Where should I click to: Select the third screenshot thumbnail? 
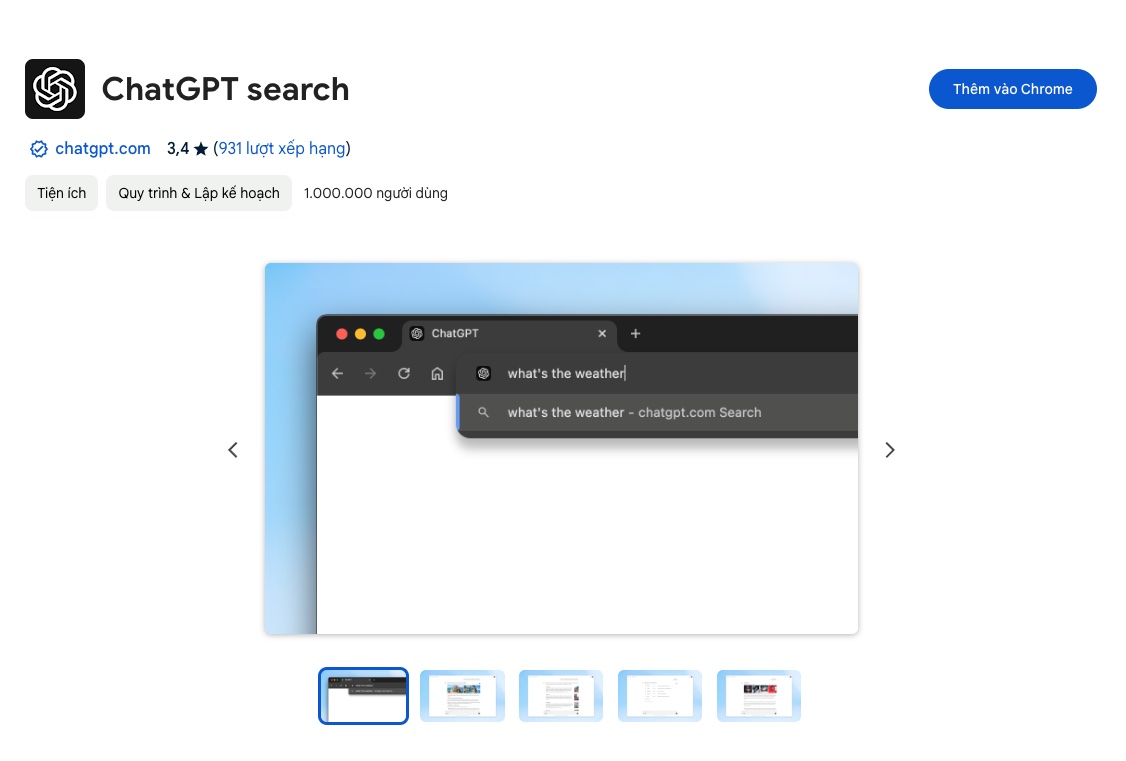561,695
